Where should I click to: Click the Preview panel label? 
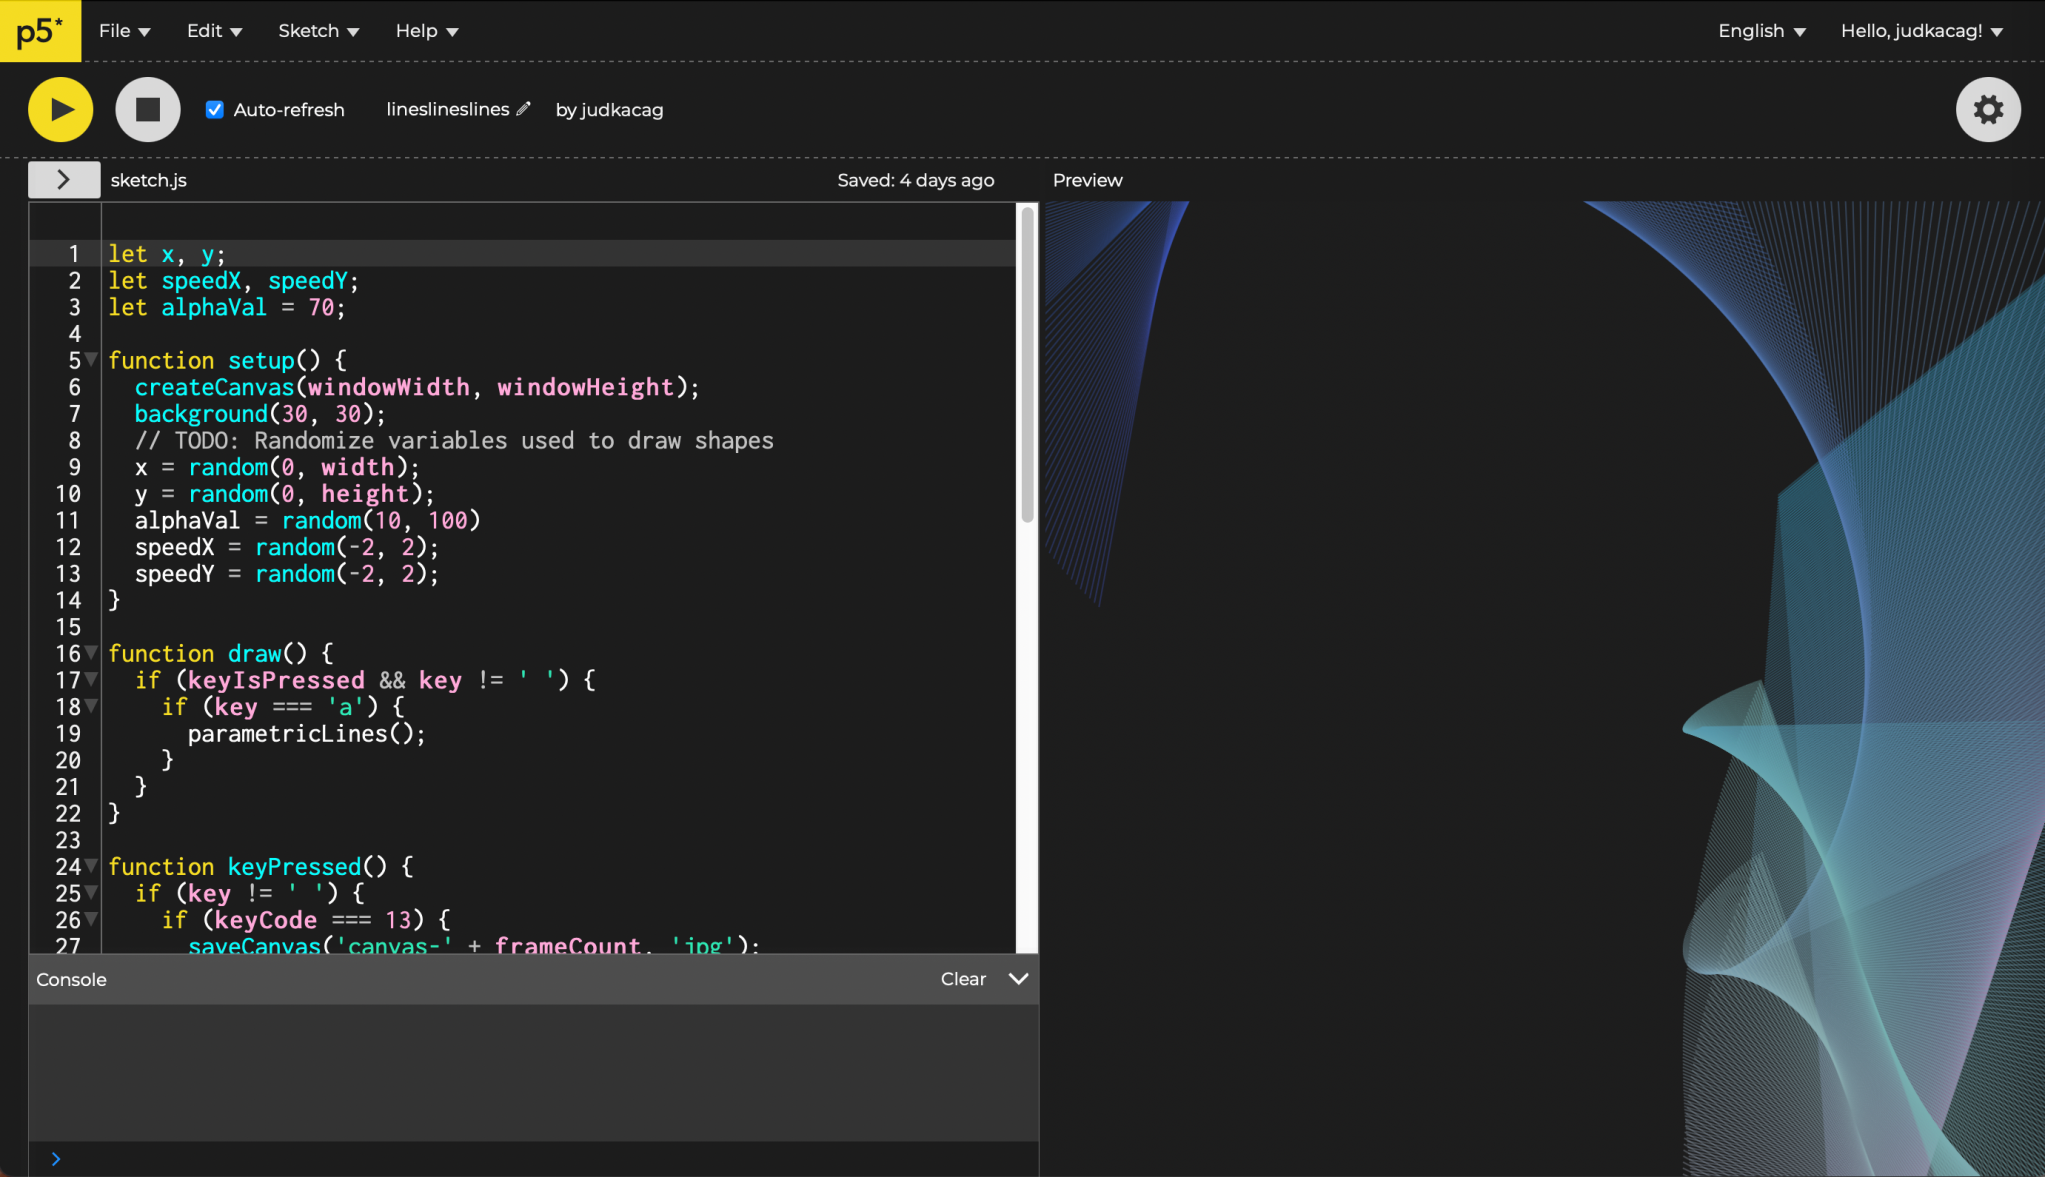[x=1087, y=180]
